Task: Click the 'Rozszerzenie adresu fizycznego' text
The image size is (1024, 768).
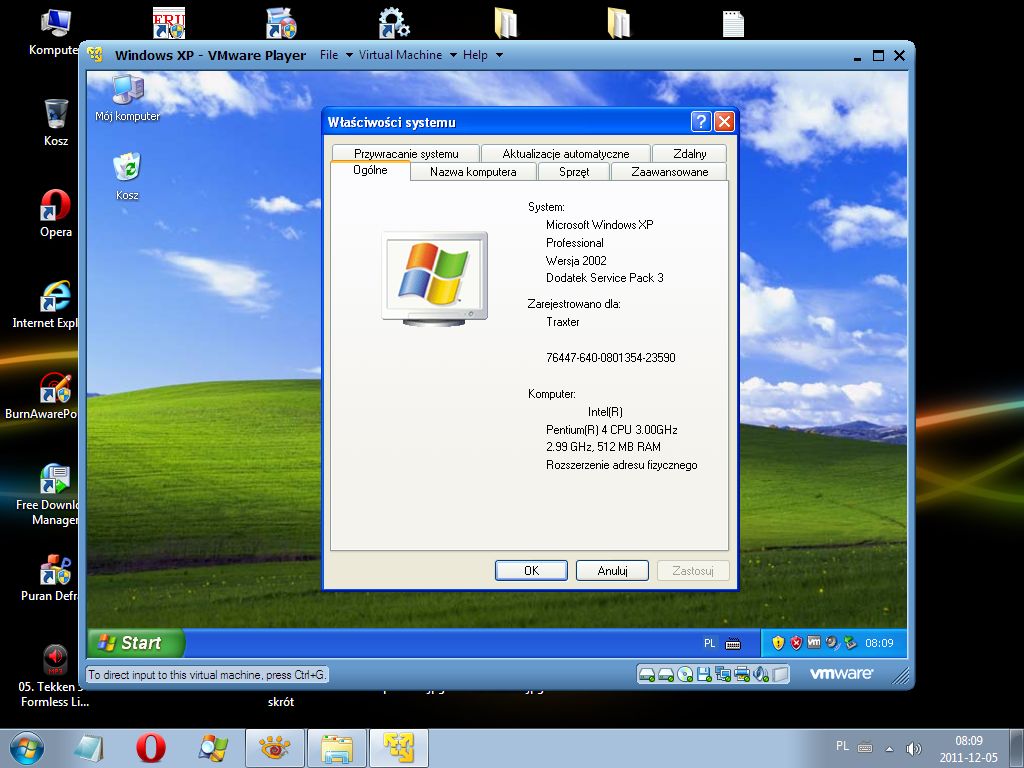Action: tap(622, 465)
